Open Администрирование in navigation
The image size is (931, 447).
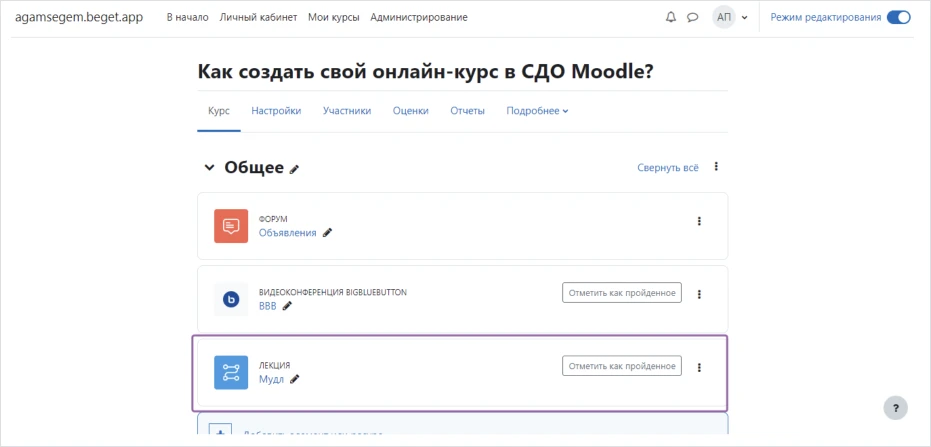419,17
